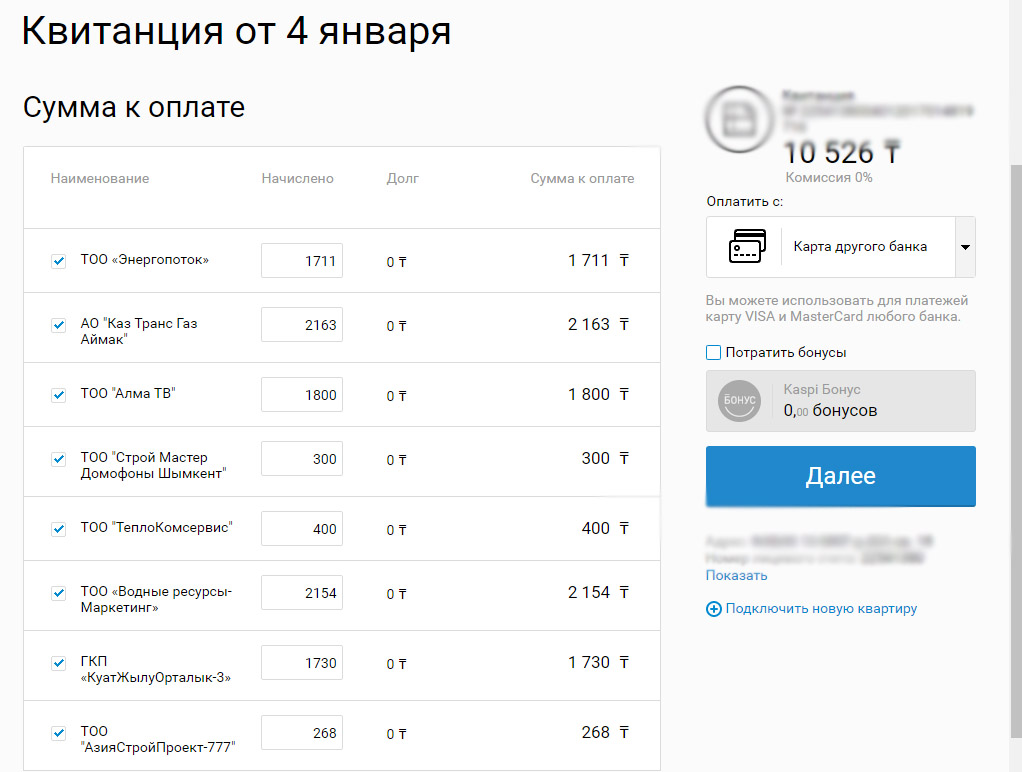The height and width of the screenshot is (772, 1022).
Task: Click the ТОО "ТеплоКомсервис" name
Action: pos(156,527)
